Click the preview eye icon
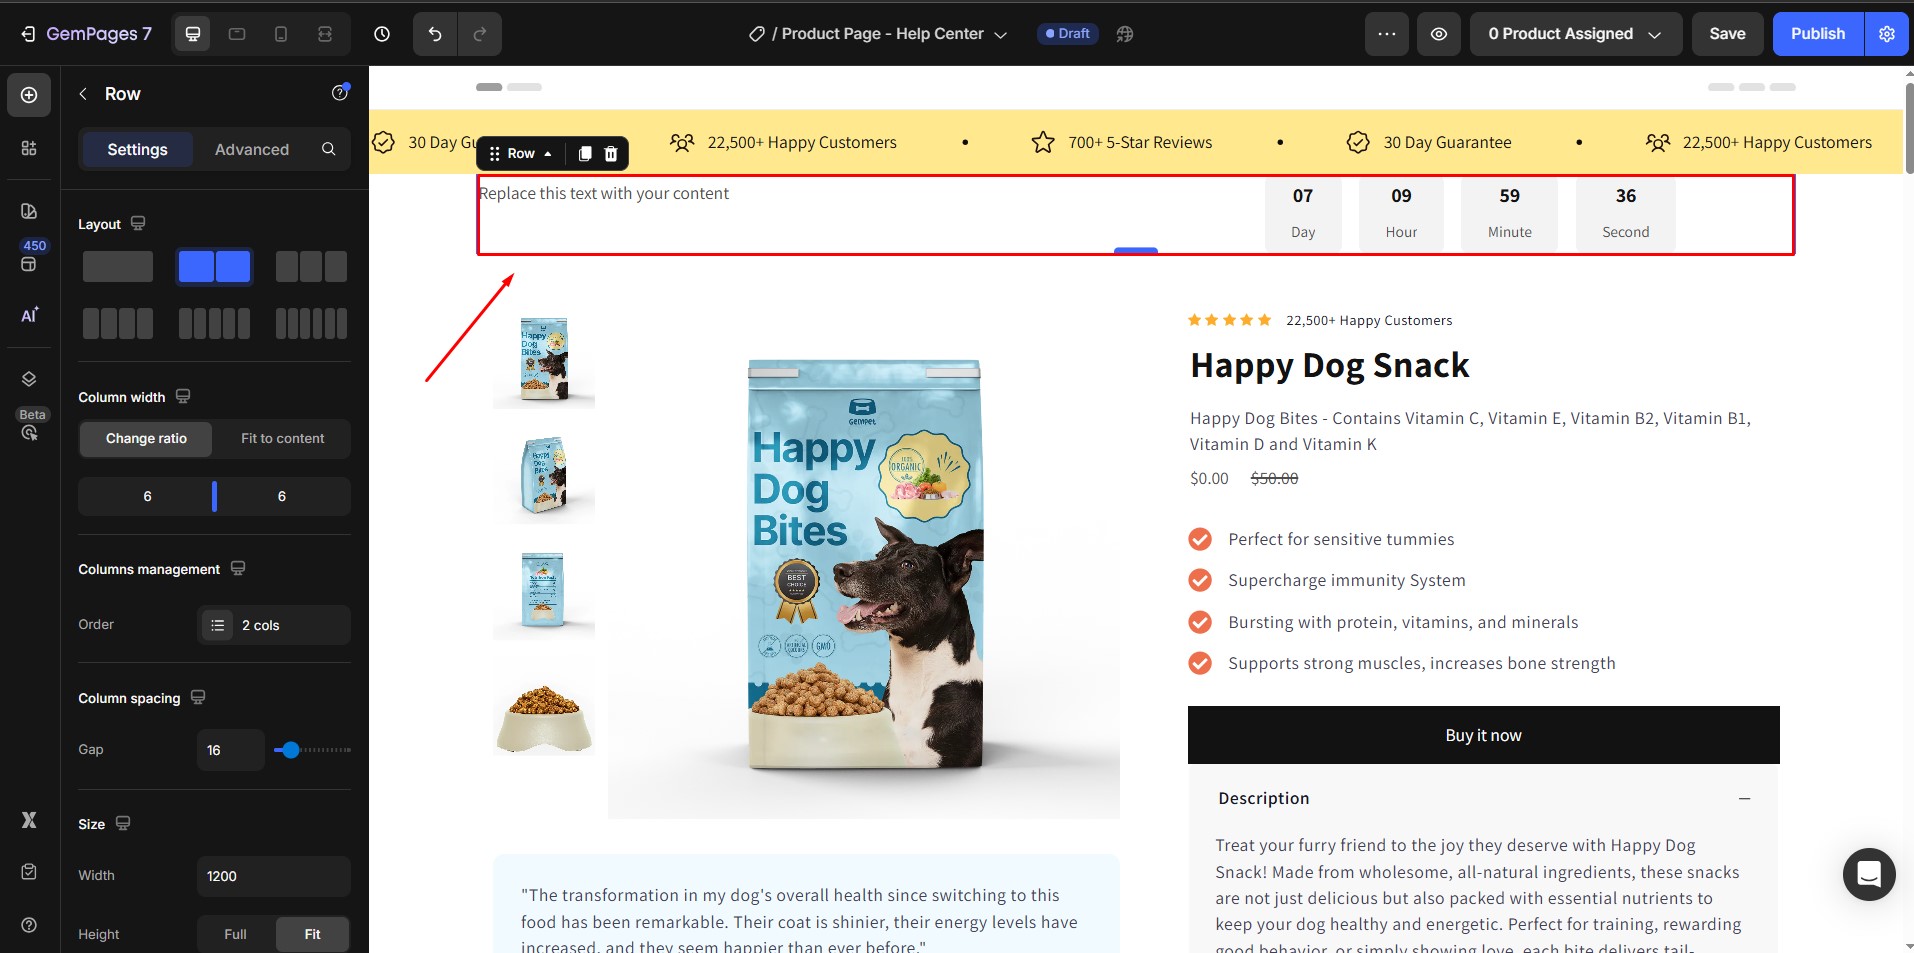The image size is (1914, 953). click(1438, 34)
